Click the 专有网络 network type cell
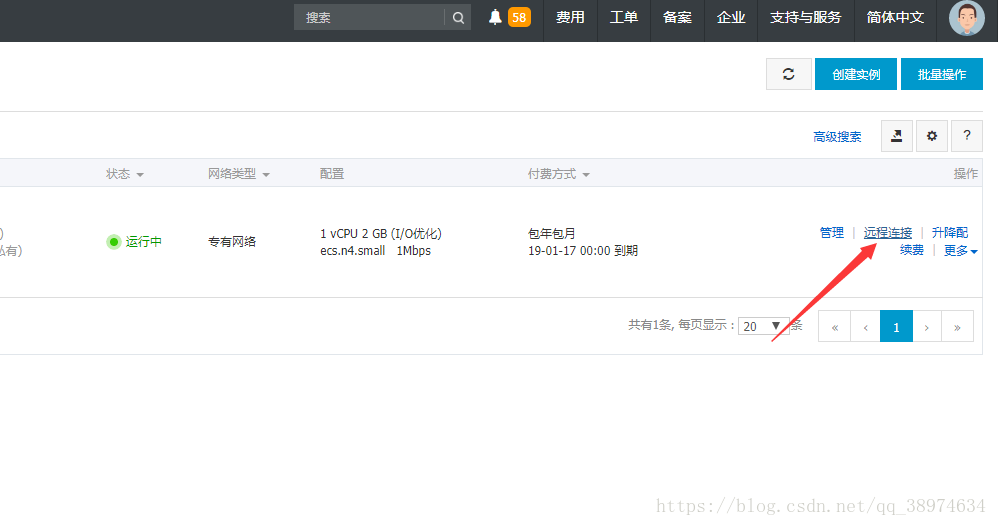Screen dimensions: 998x526 (232, 241)
